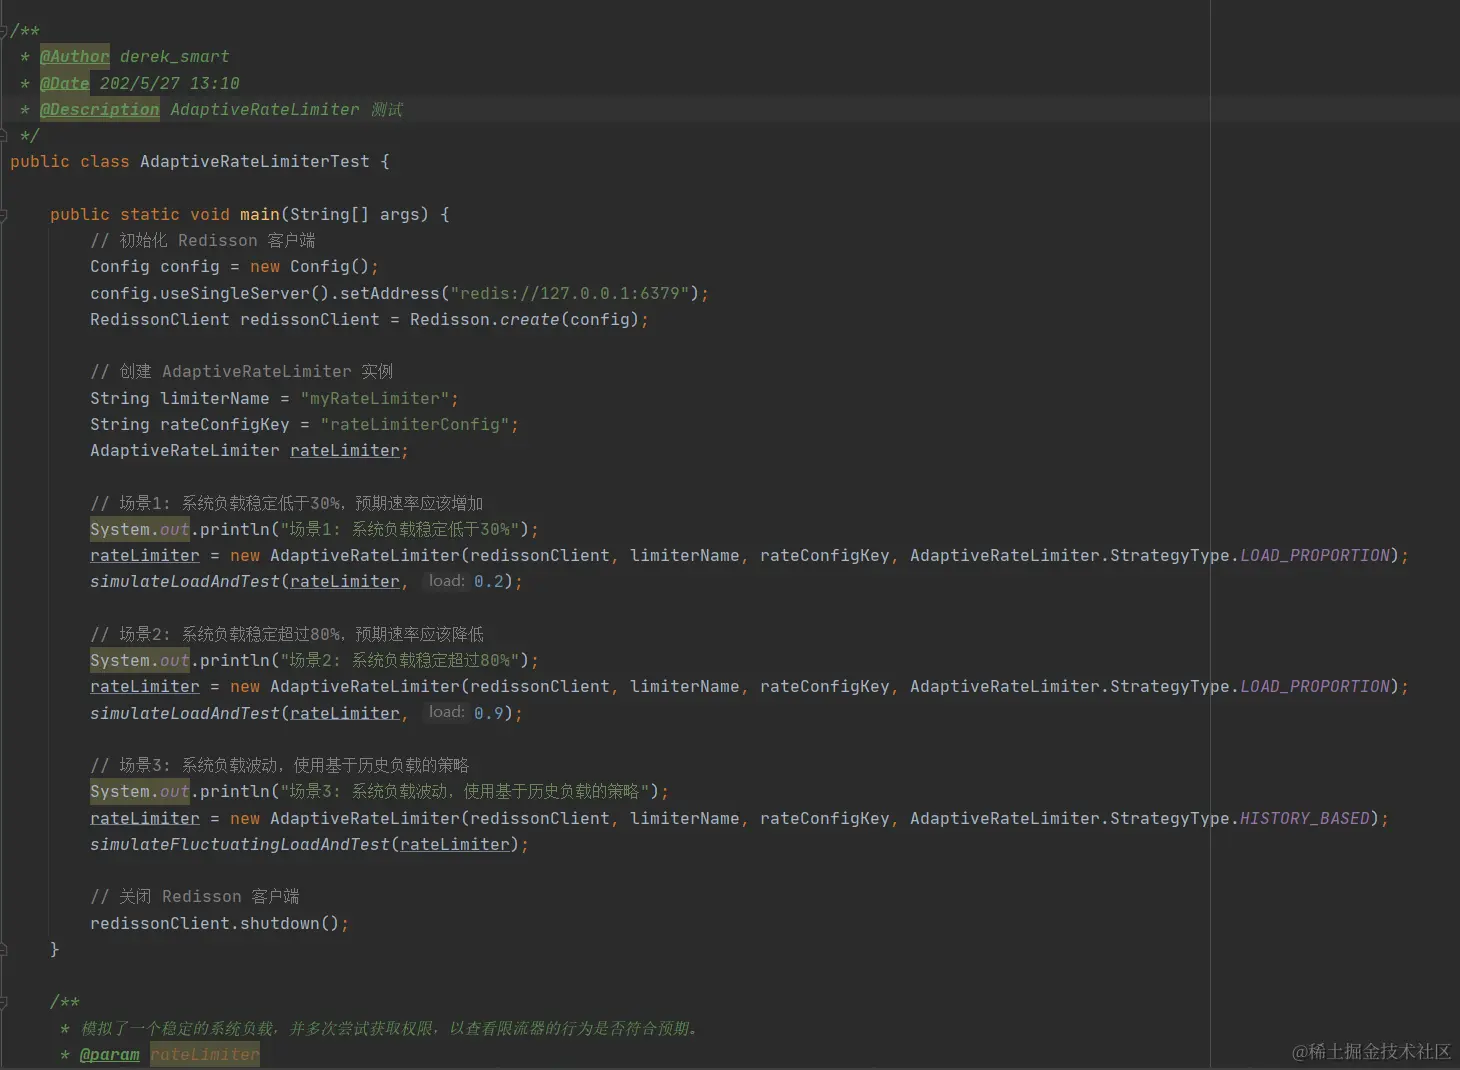Click the comment 创建 AdaptiveRateLimiter 实例
This screenshot has width=1460, height=1070.
coord(242,372)
